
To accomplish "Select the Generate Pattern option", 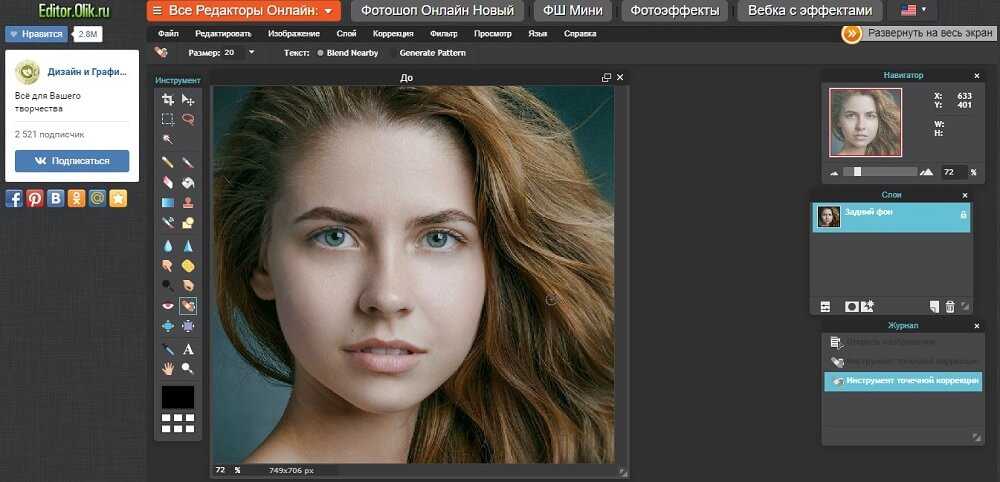I will (432, 52).
